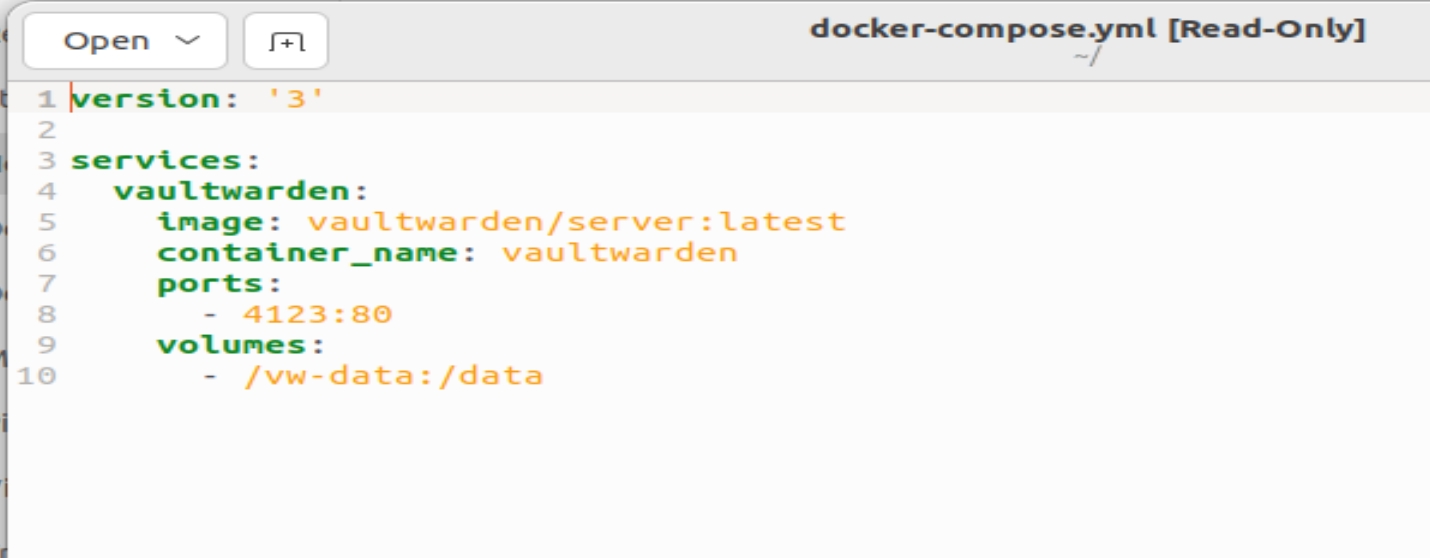Create a new document with the new-tab icon
This screenshot has width=1430, height=558.
286,41
